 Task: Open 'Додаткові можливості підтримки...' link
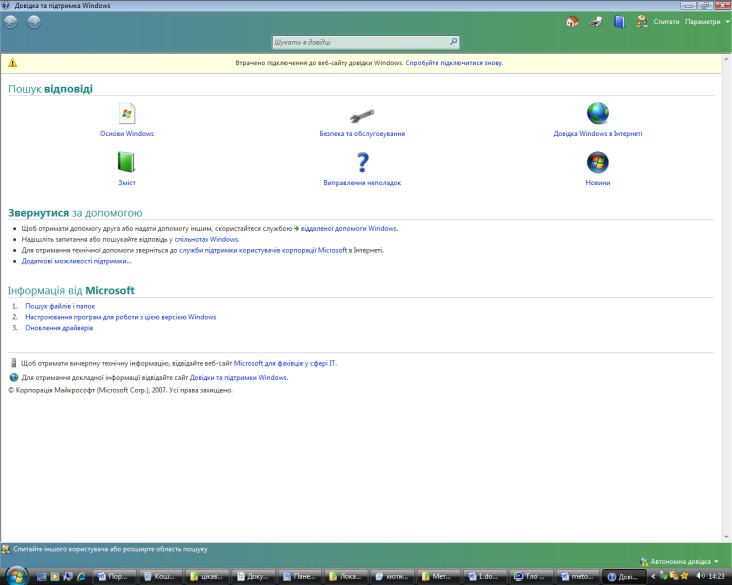click(76, 261)
